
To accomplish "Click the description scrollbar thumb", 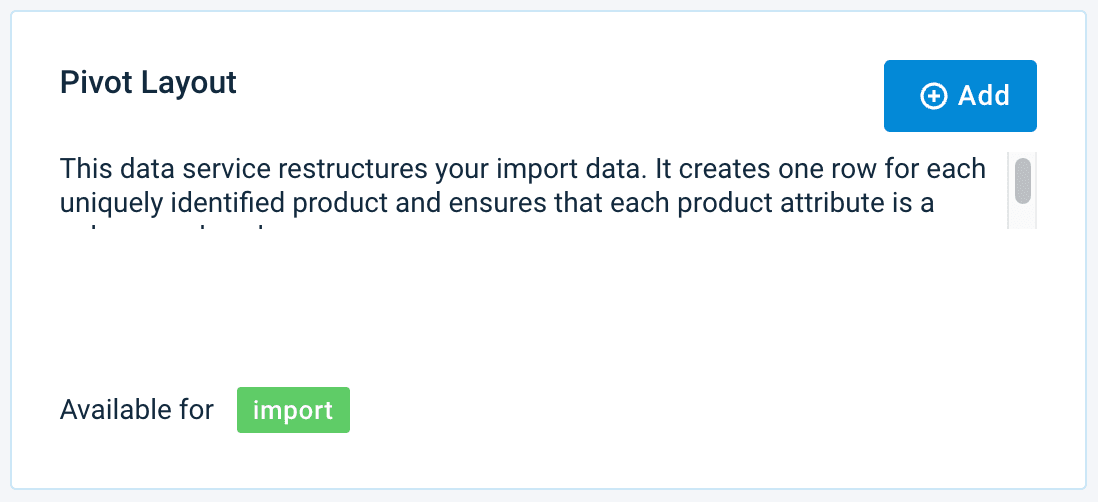I will point(1023,181).
